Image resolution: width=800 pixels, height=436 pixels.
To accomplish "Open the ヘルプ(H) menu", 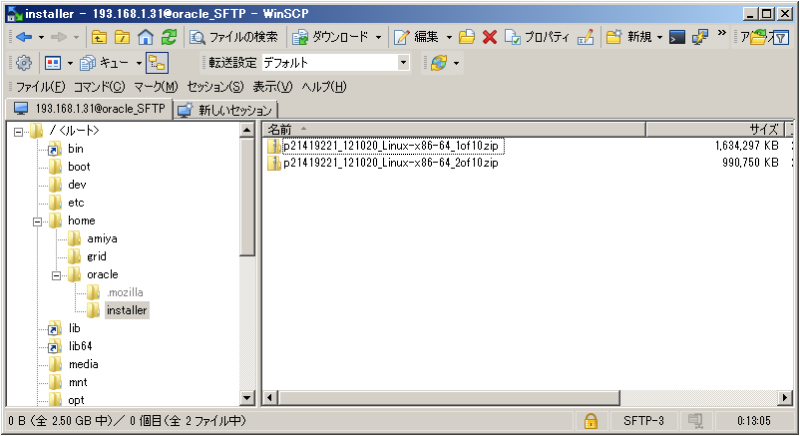I will (x=324, y=87).
